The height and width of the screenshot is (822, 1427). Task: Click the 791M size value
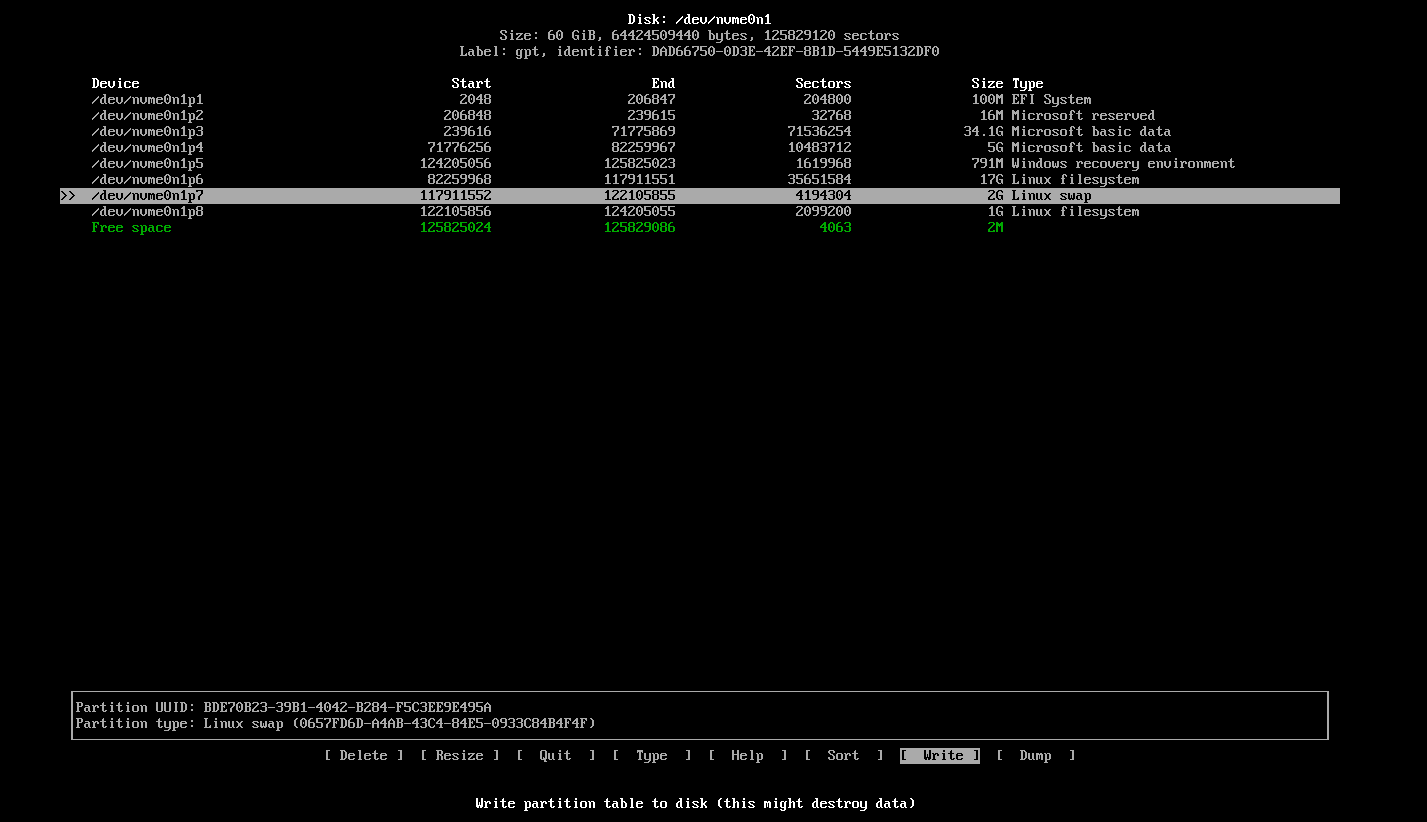(988, 164)
